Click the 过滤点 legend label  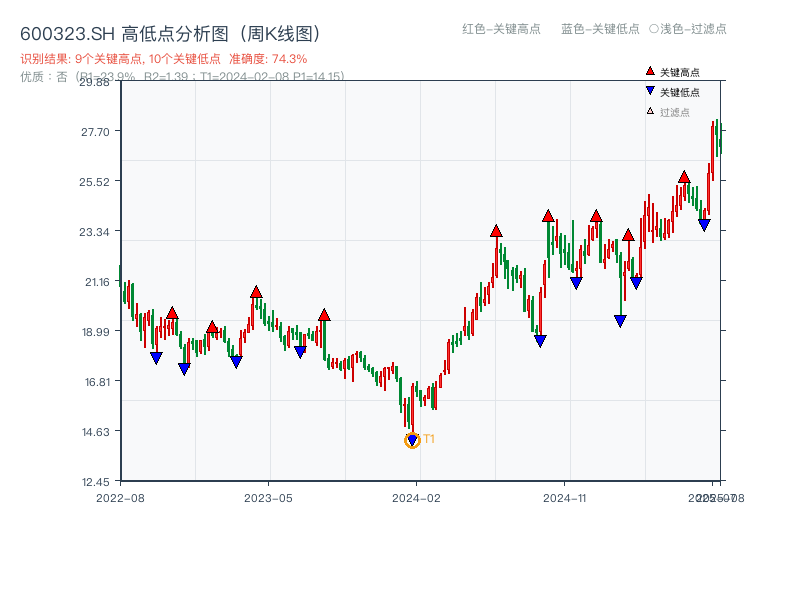[x=674, y=112]
